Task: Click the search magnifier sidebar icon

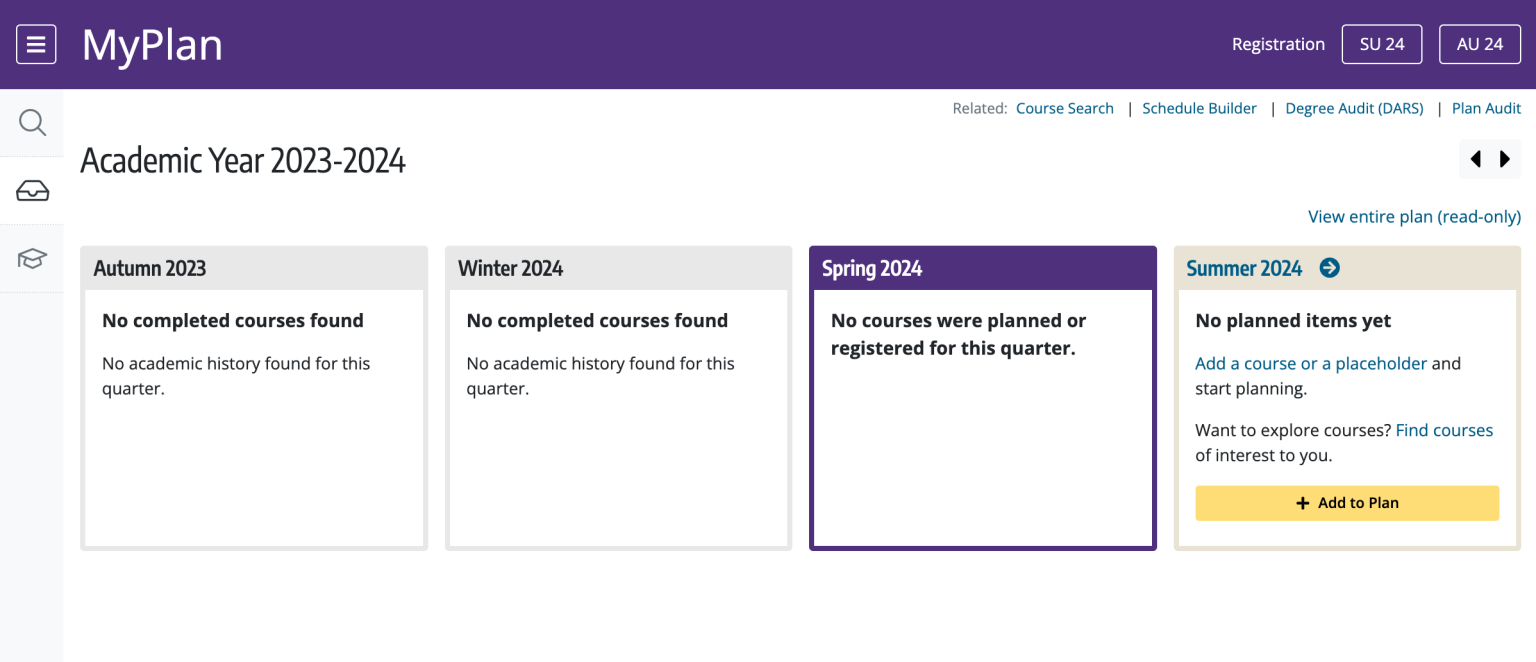Action: [32, 123]
